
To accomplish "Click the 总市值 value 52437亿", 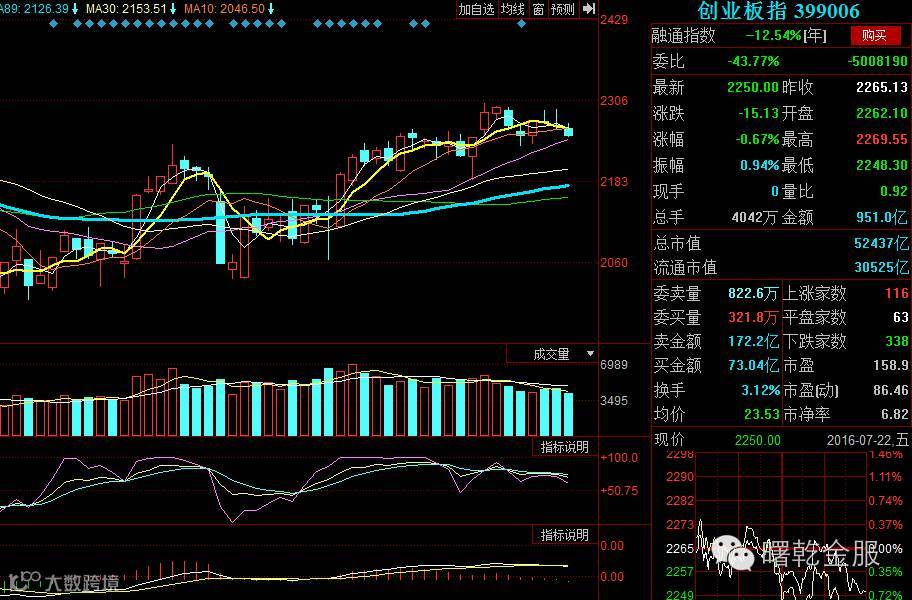I will (x=881, y=243).
